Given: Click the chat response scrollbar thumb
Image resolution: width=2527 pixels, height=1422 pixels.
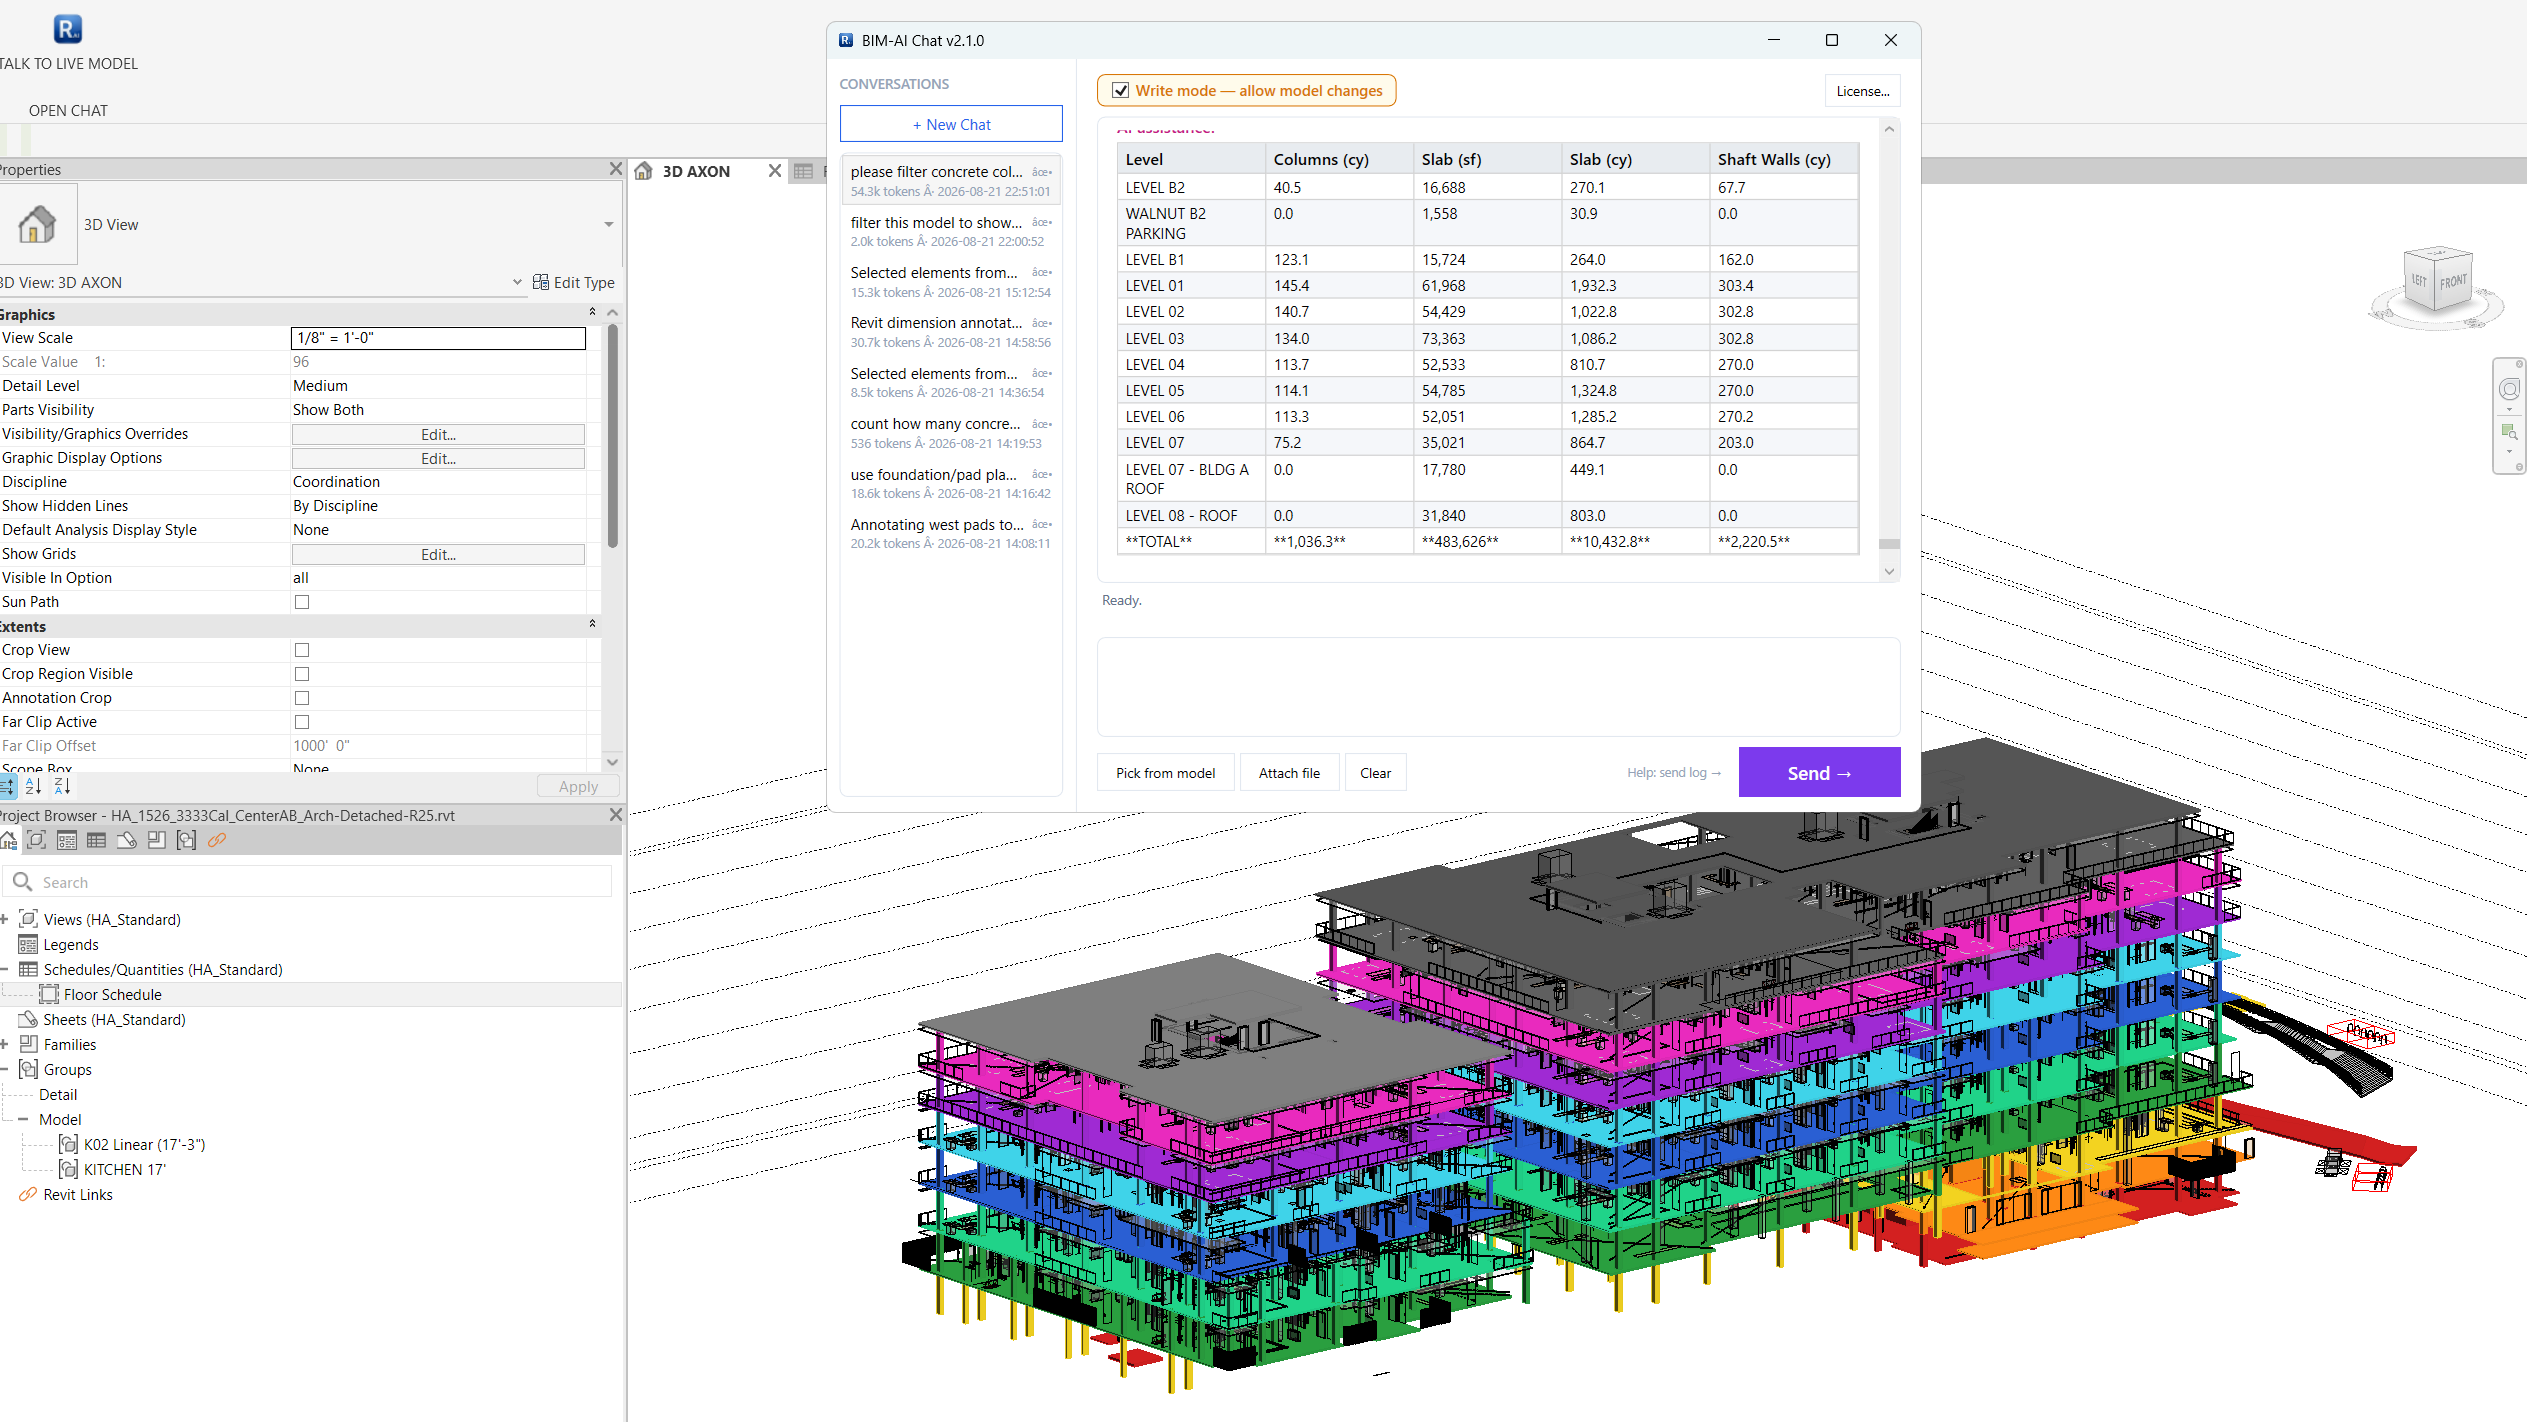Looking at the screenshot, I should pyautogui.click(x=1888, y=544).
